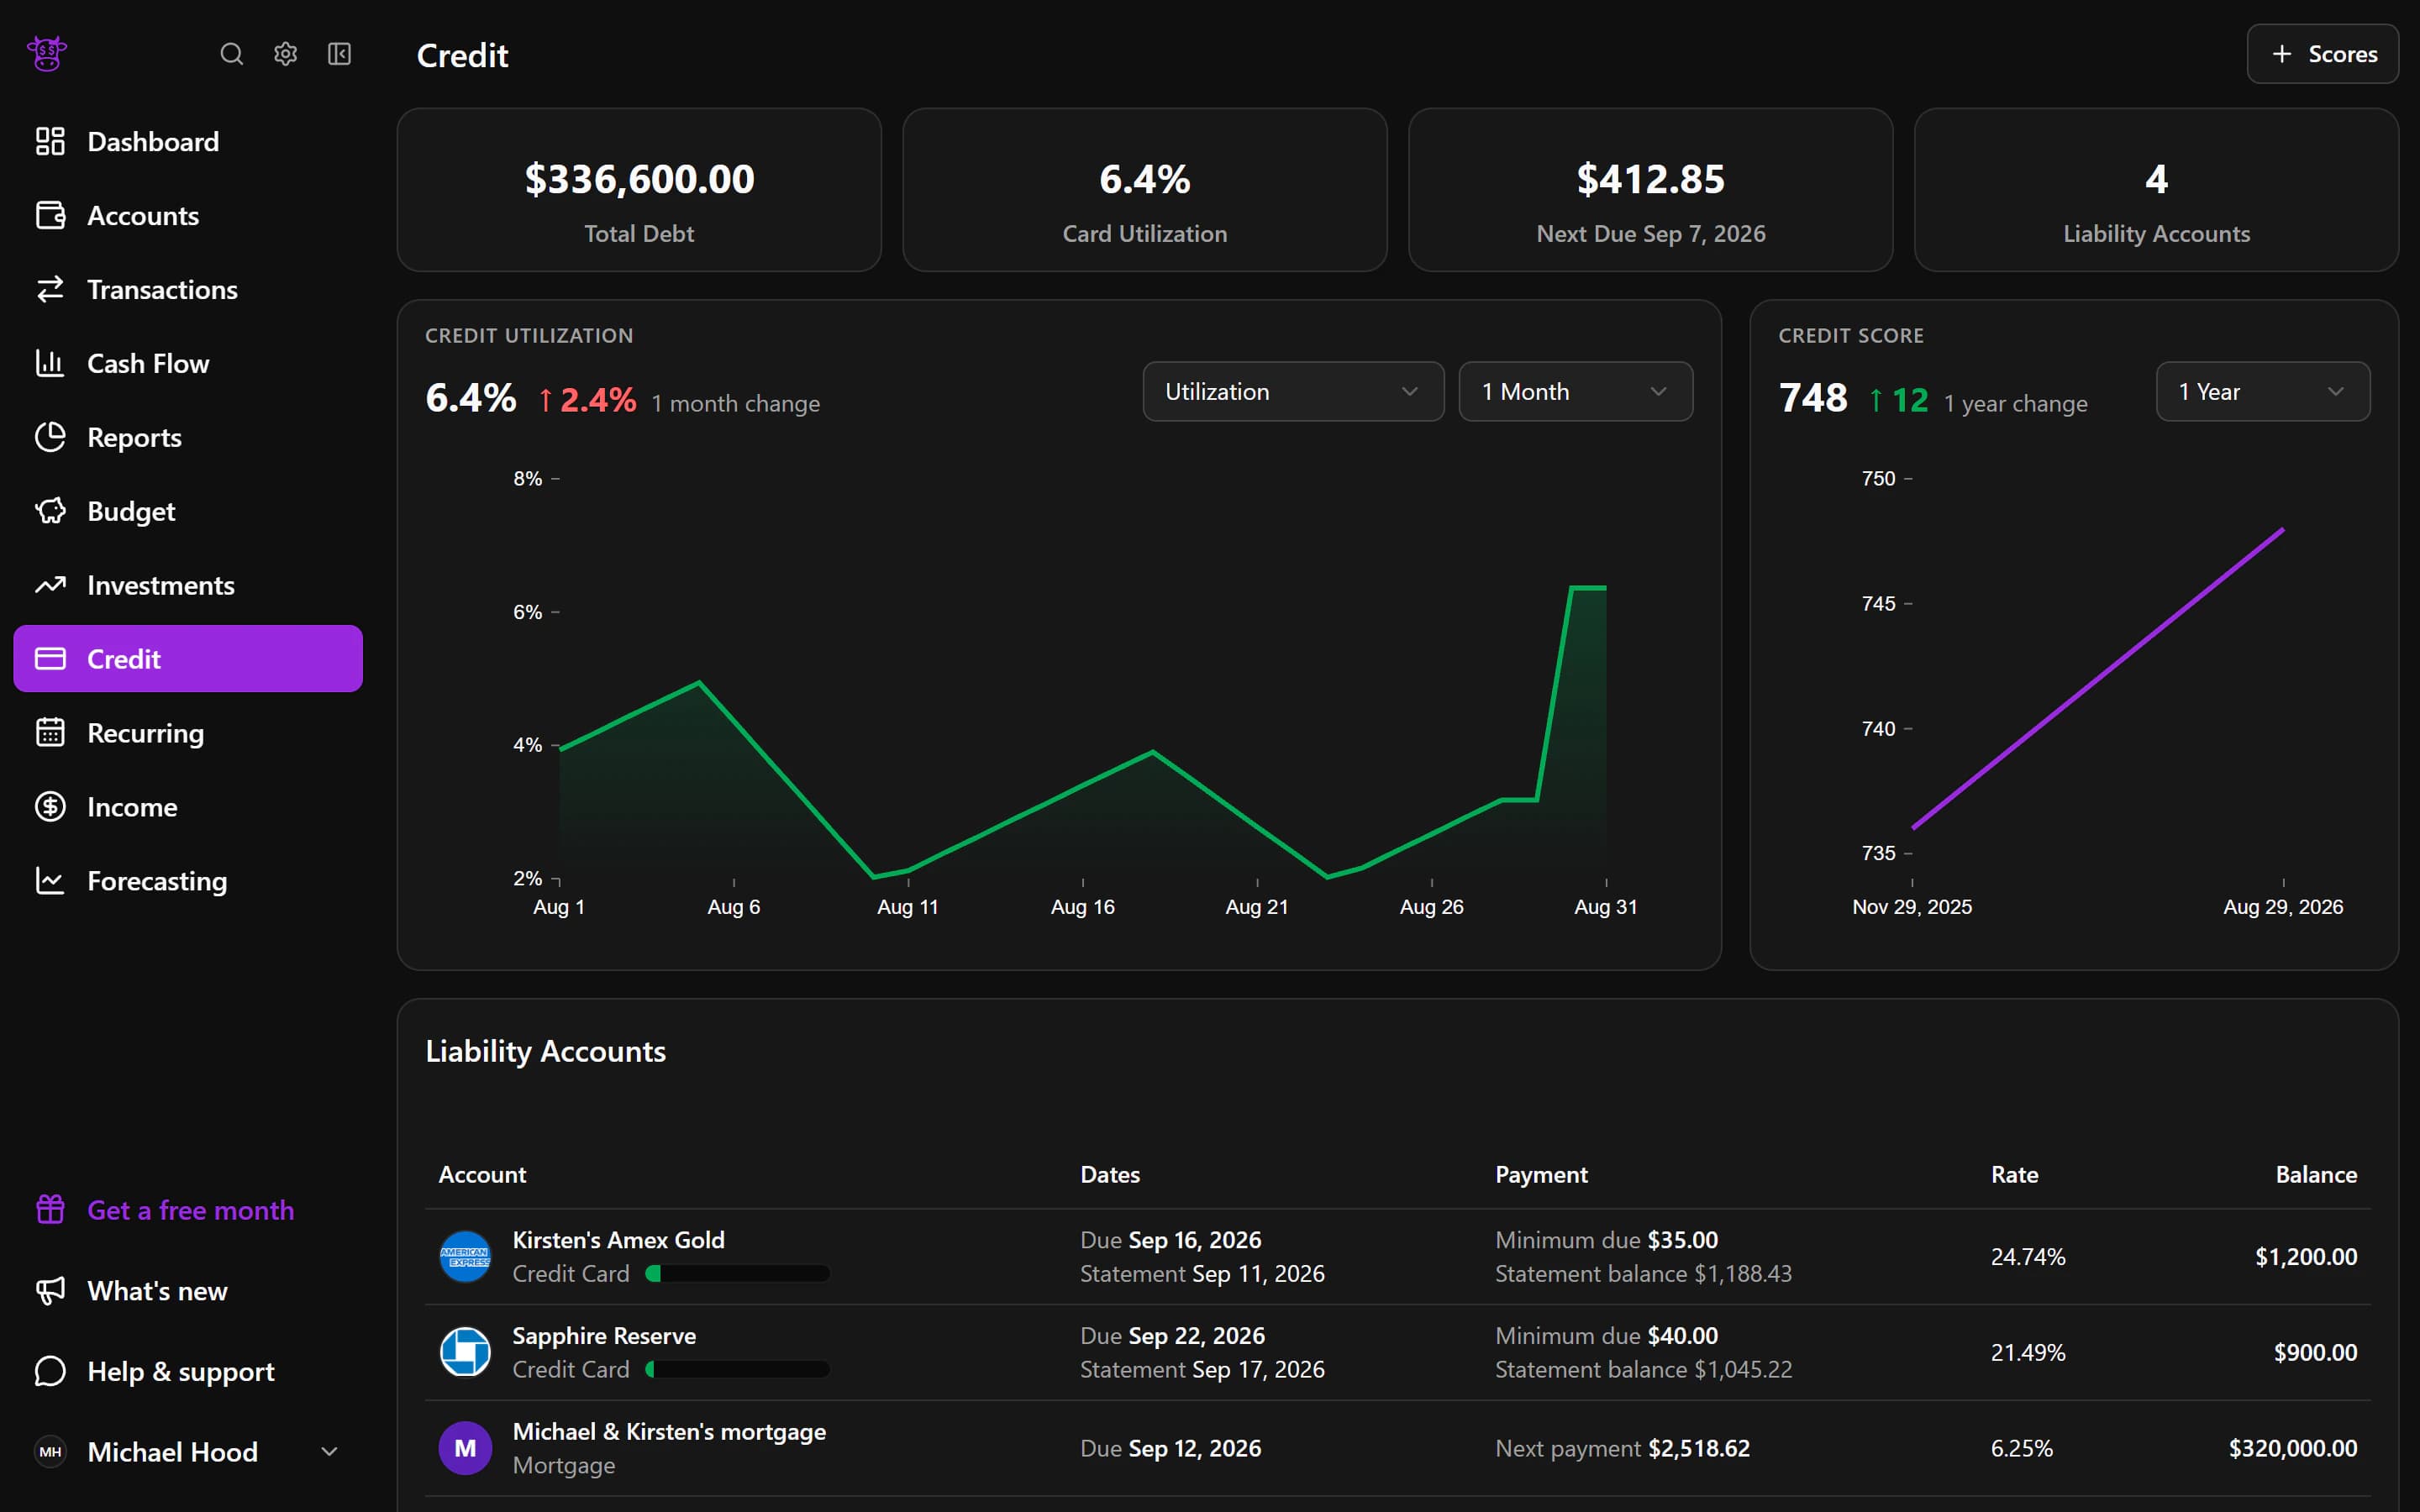The height and width of the screenshot is (1512, 2420).
Task: Open Investments in the sidebar
Action: tap(188, 585)
